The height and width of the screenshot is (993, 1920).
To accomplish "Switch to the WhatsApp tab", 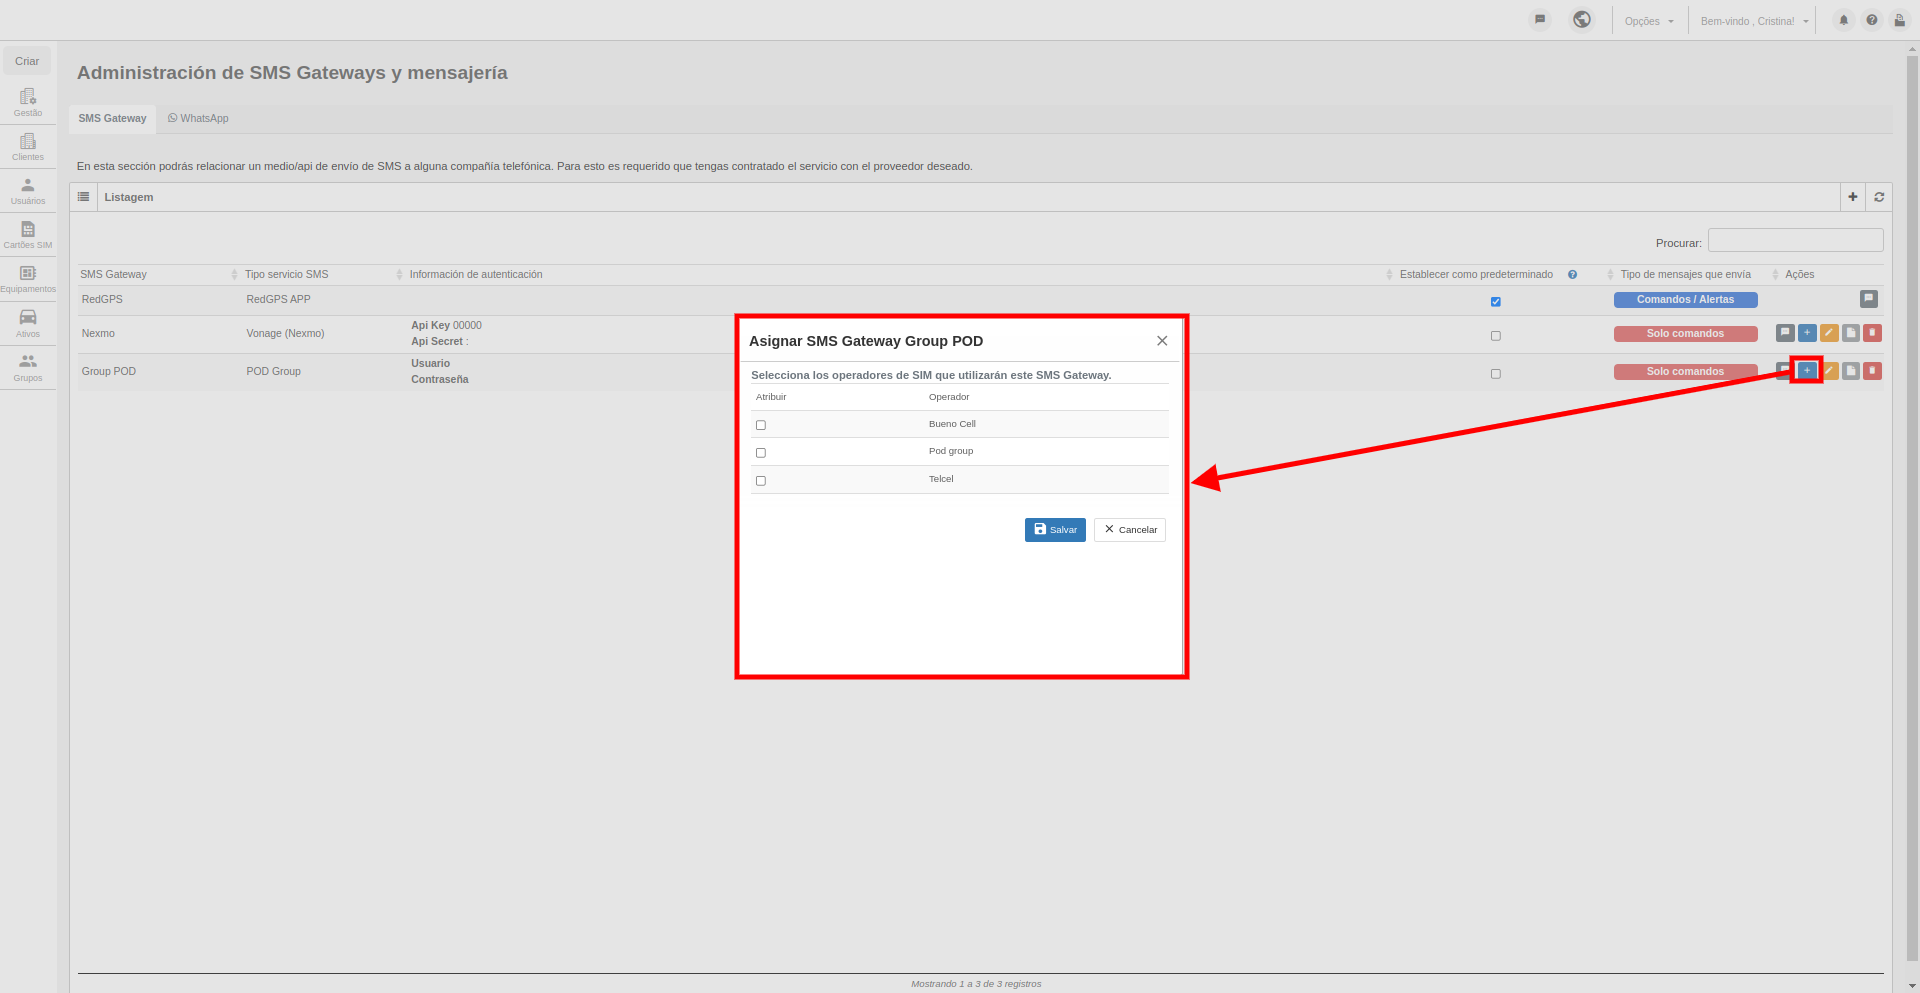I will click(198, 118).
